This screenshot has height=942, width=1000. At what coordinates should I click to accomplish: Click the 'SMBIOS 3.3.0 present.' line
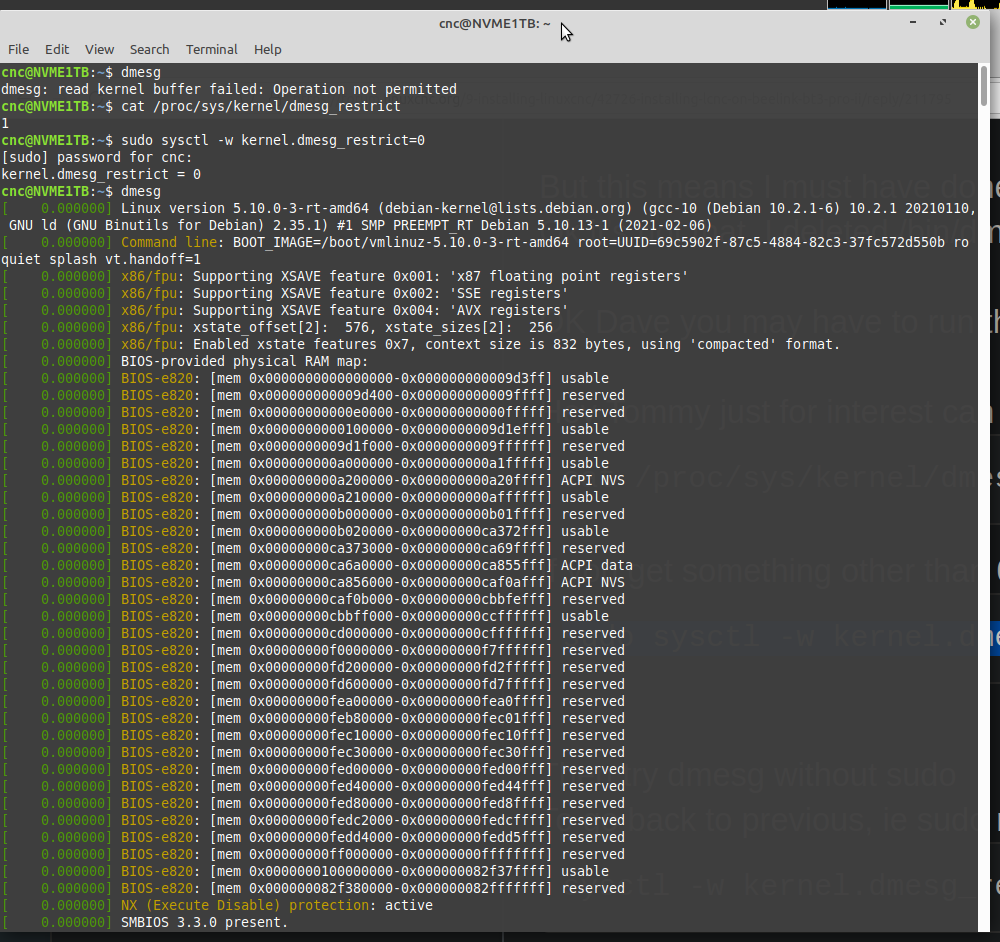tap(145, 922)
